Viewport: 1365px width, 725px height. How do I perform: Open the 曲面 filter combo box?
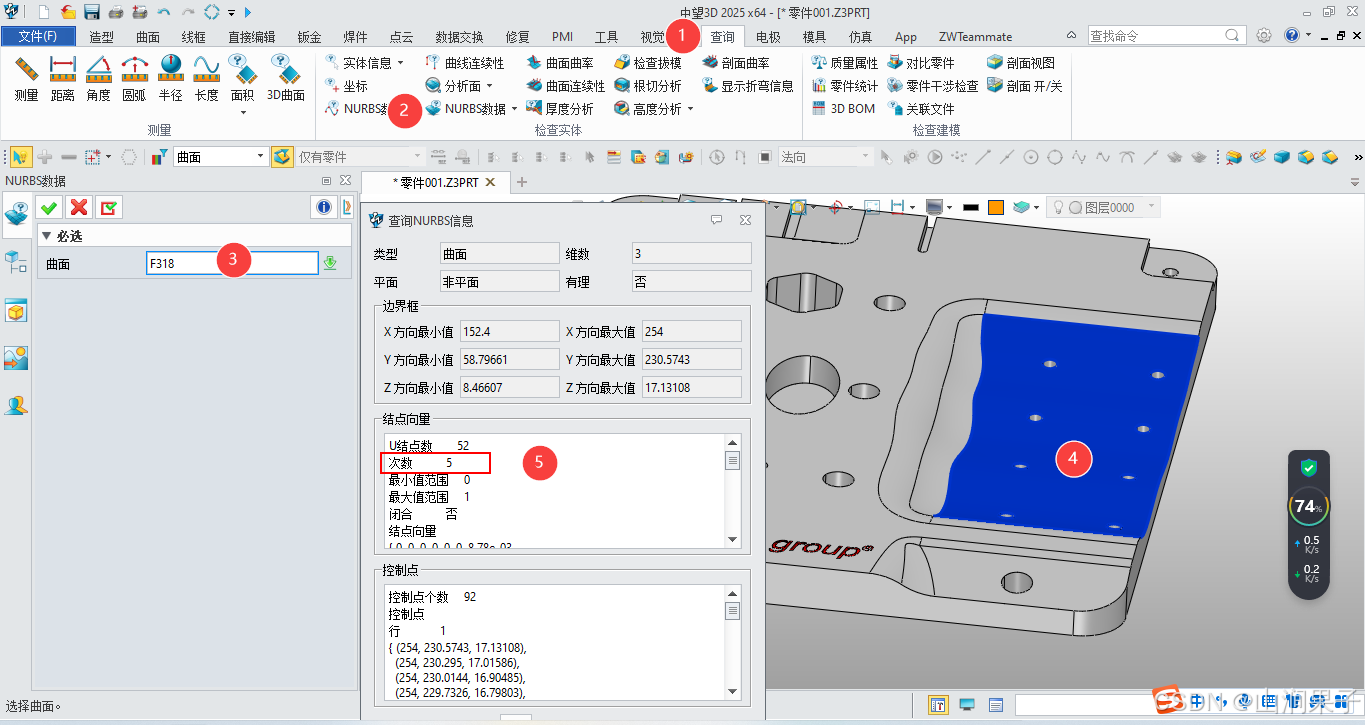(x=220, y=157)
